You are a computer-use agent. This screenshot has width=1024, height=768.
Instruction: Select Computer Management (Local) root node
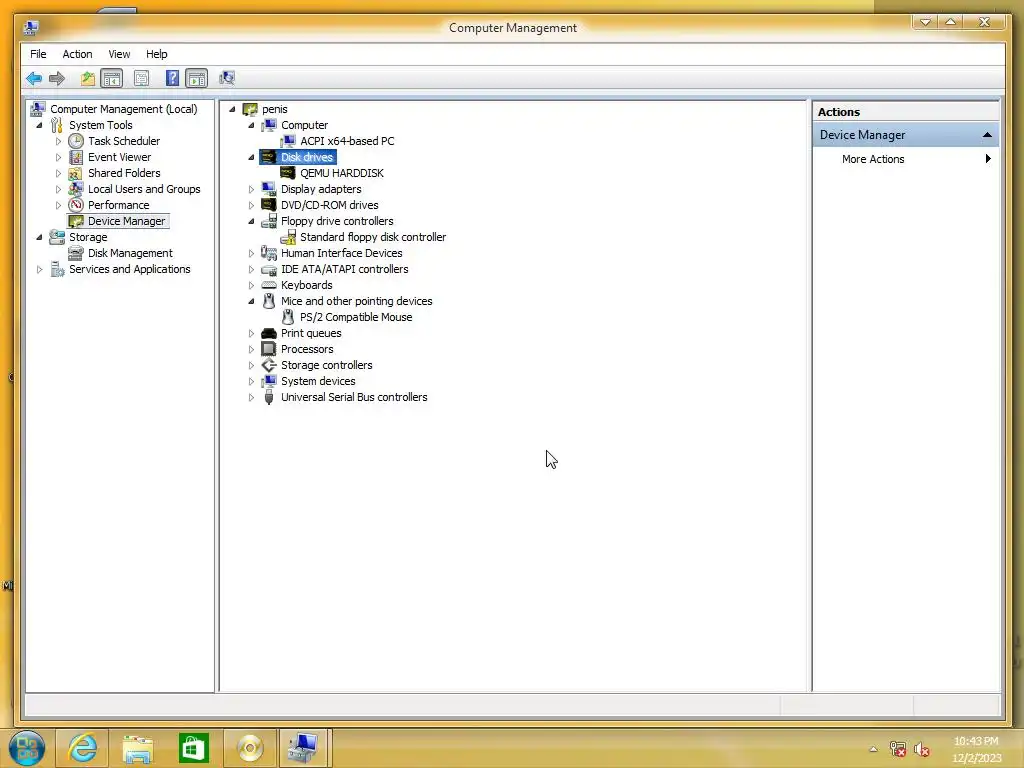pyautogui.click(x=123, y=109)
